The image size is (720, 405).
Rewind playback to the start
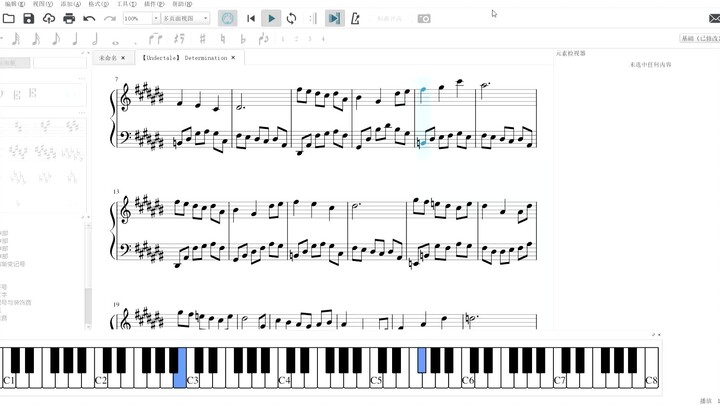click(x=251, y=18)
